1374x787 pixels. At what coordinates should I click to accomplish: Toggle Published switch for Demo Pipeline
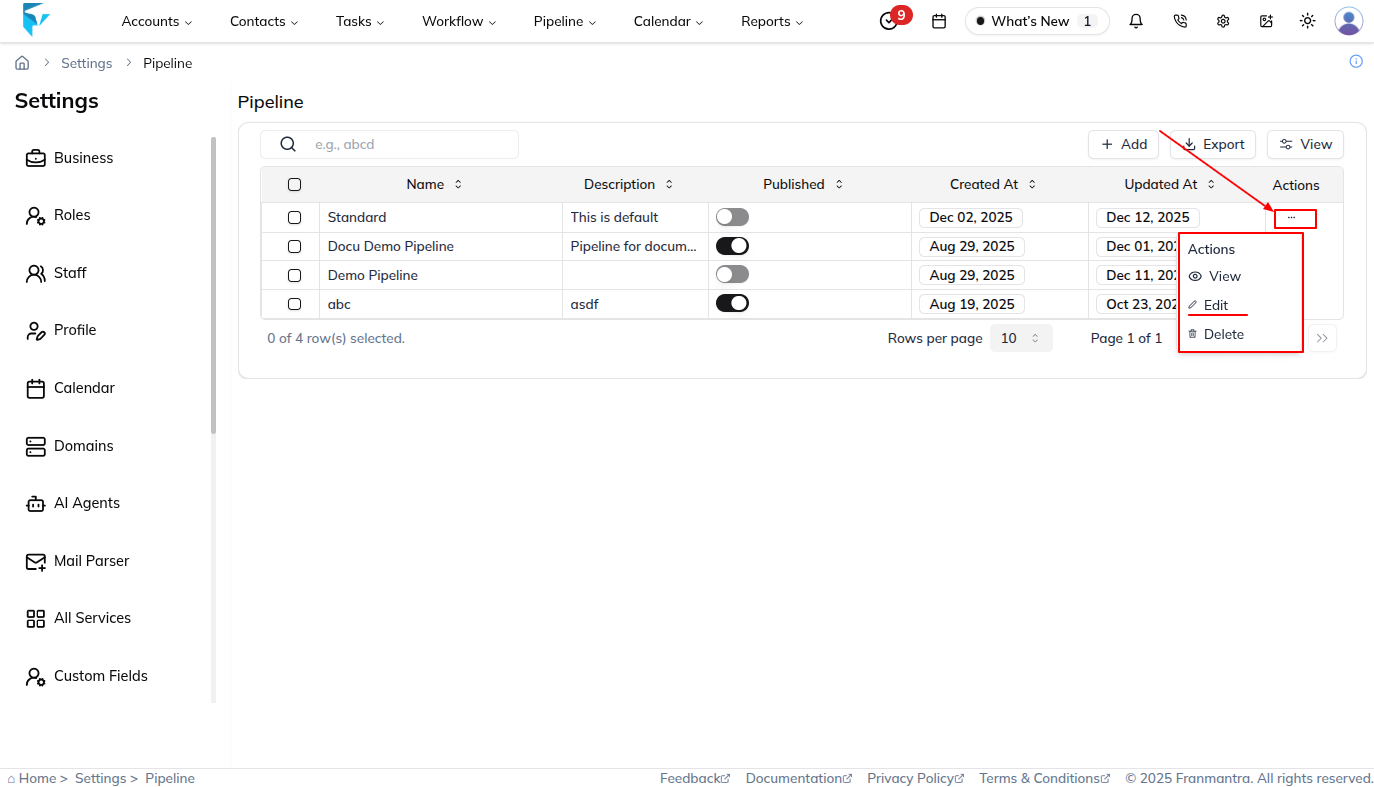[x=732, y=275]
